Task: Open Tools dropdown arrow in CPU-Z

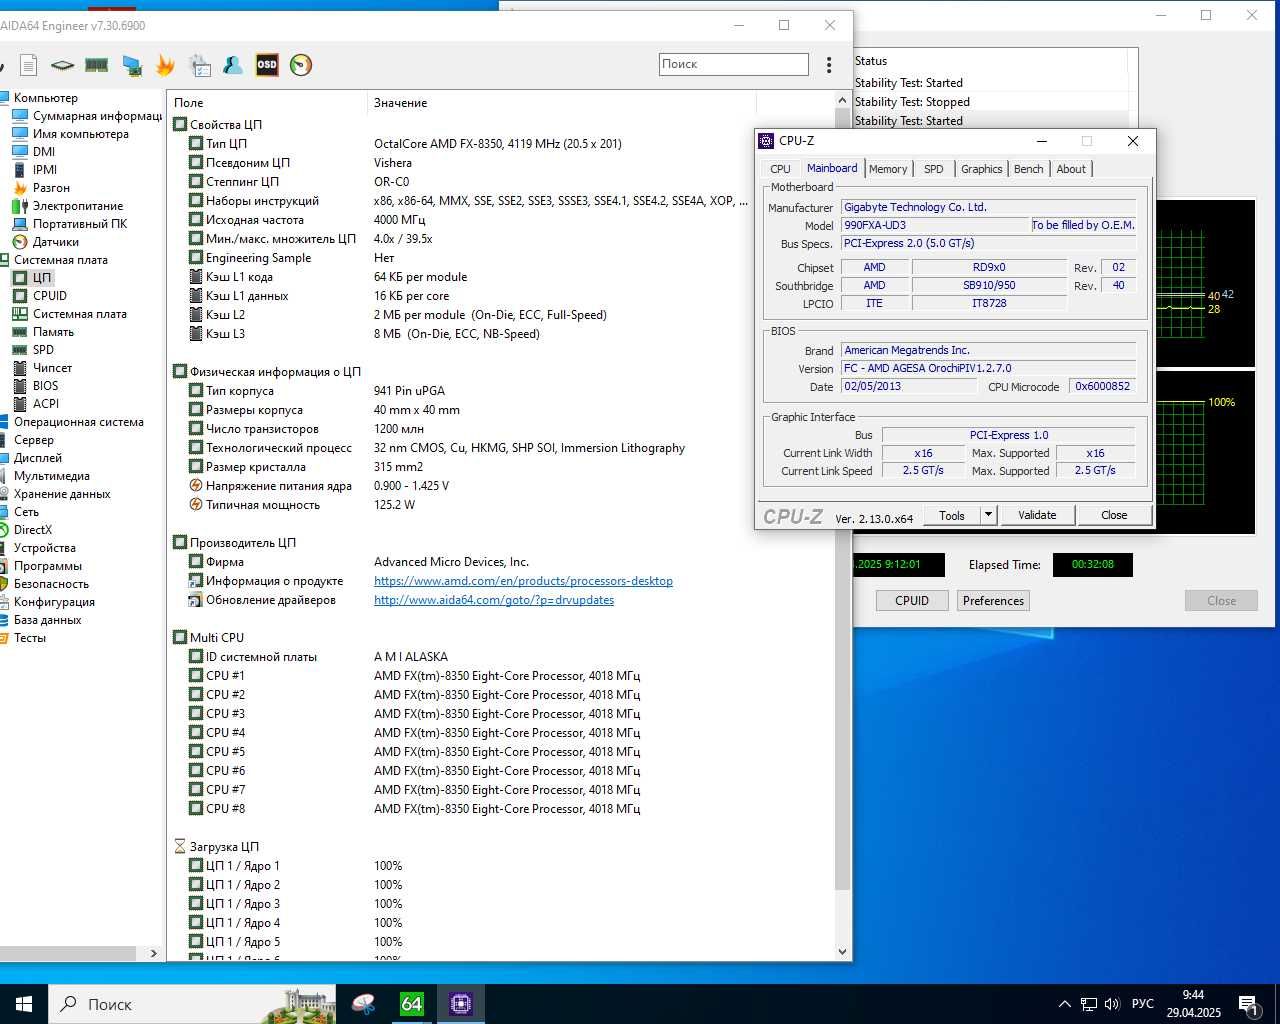Action: 988,515
